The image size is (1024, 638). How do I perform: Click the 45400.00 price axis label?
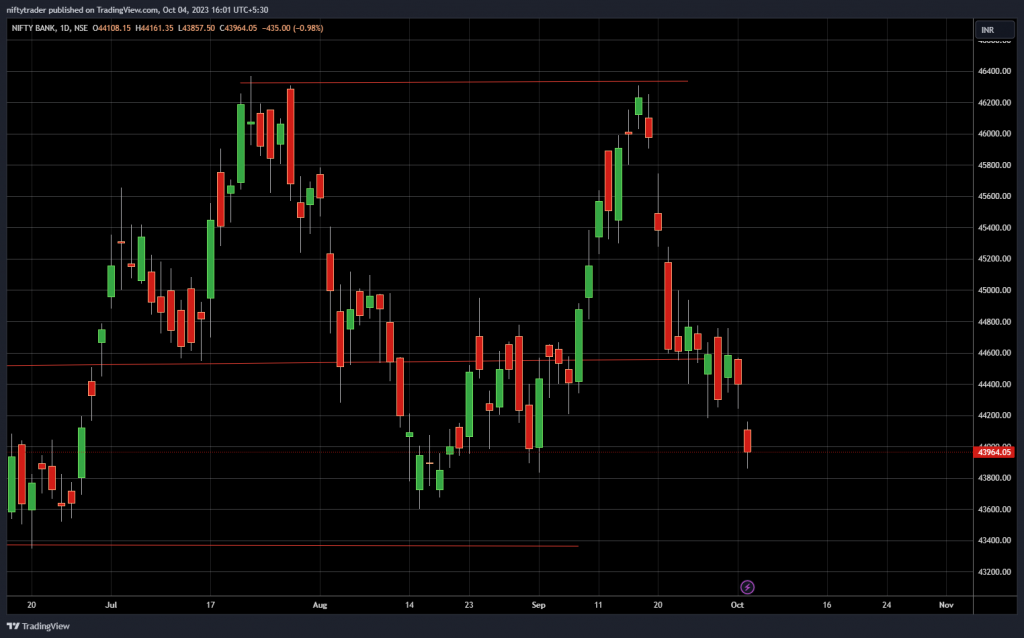tap(994, 228)
